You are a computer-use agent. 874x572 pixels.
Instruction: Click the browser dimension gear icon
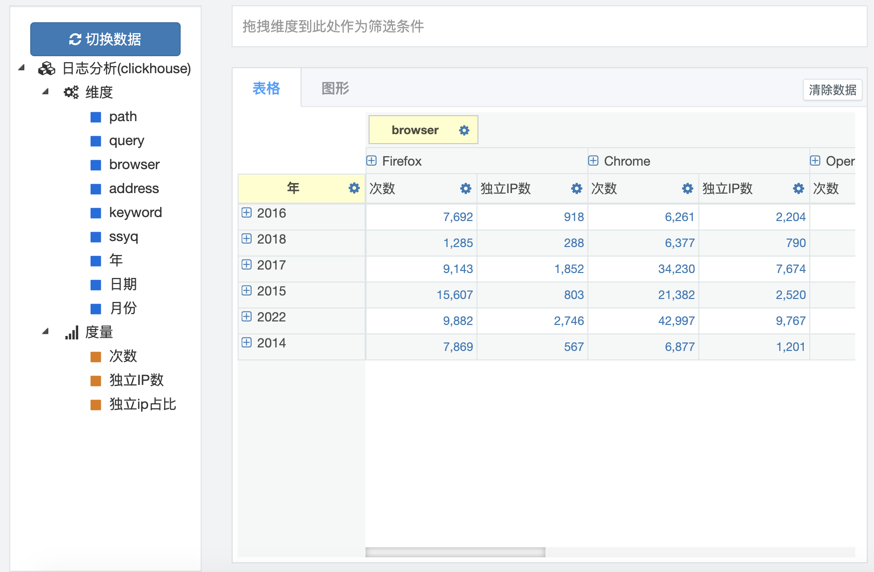(464, 130)
